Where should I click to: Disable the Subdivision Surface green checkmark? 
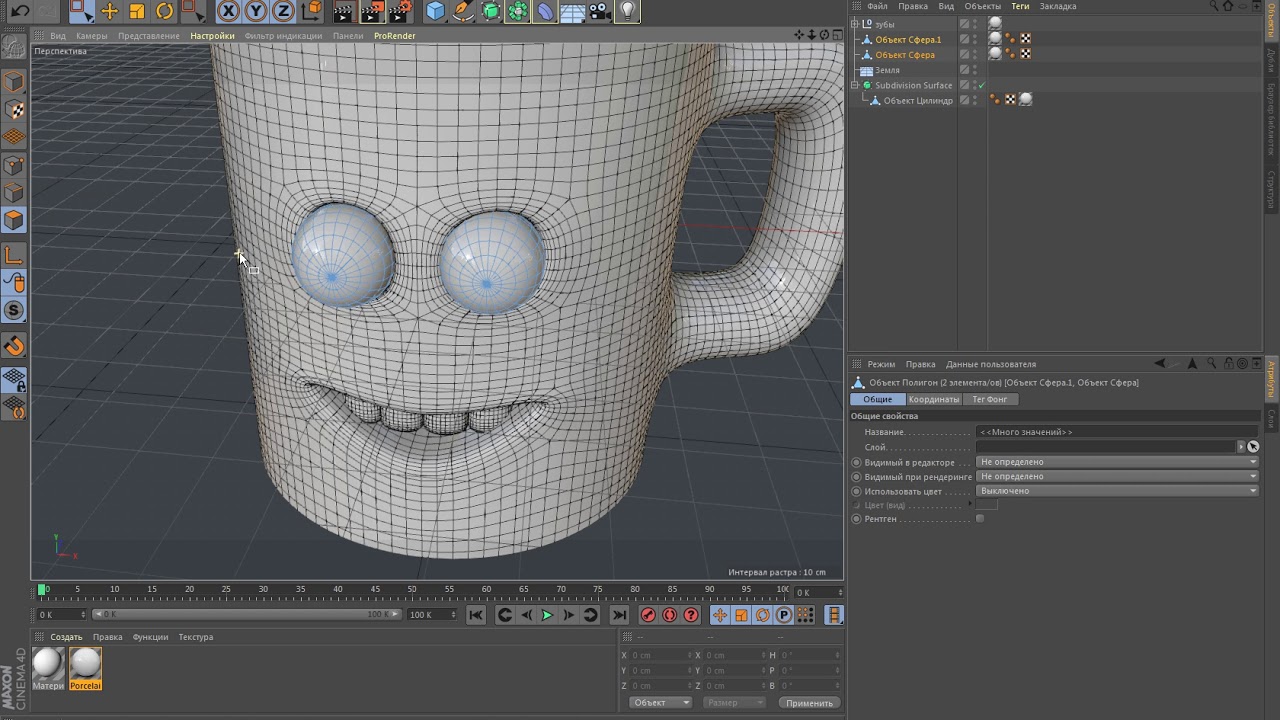click(981, 85)
